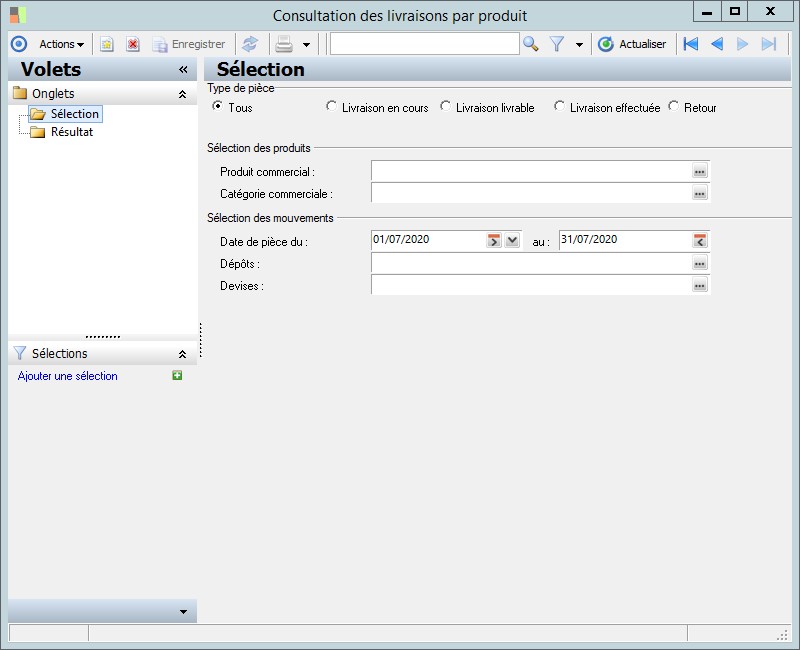Minimize the window

pyautogui.click(x=707, y=12)
